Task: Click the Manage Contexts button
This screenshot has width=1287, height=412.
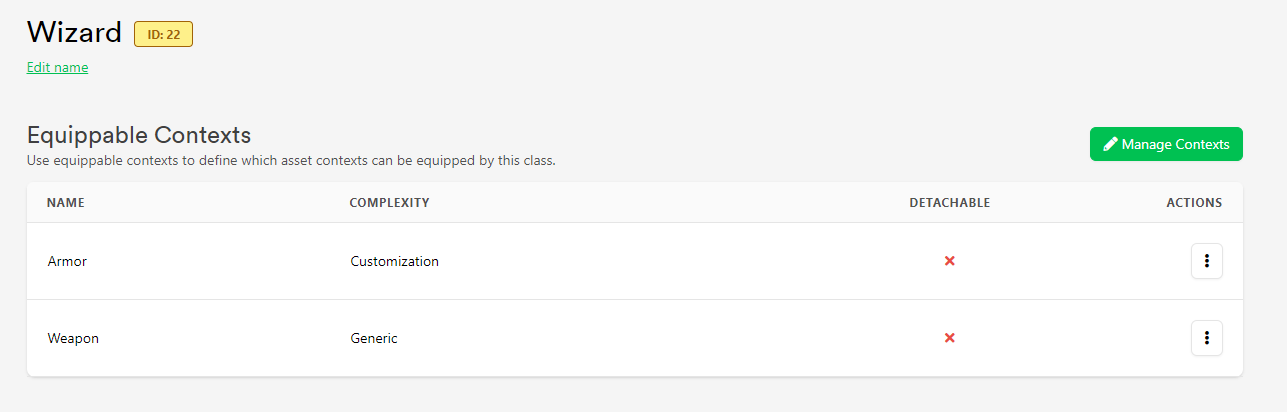Action: (1166, 144)
